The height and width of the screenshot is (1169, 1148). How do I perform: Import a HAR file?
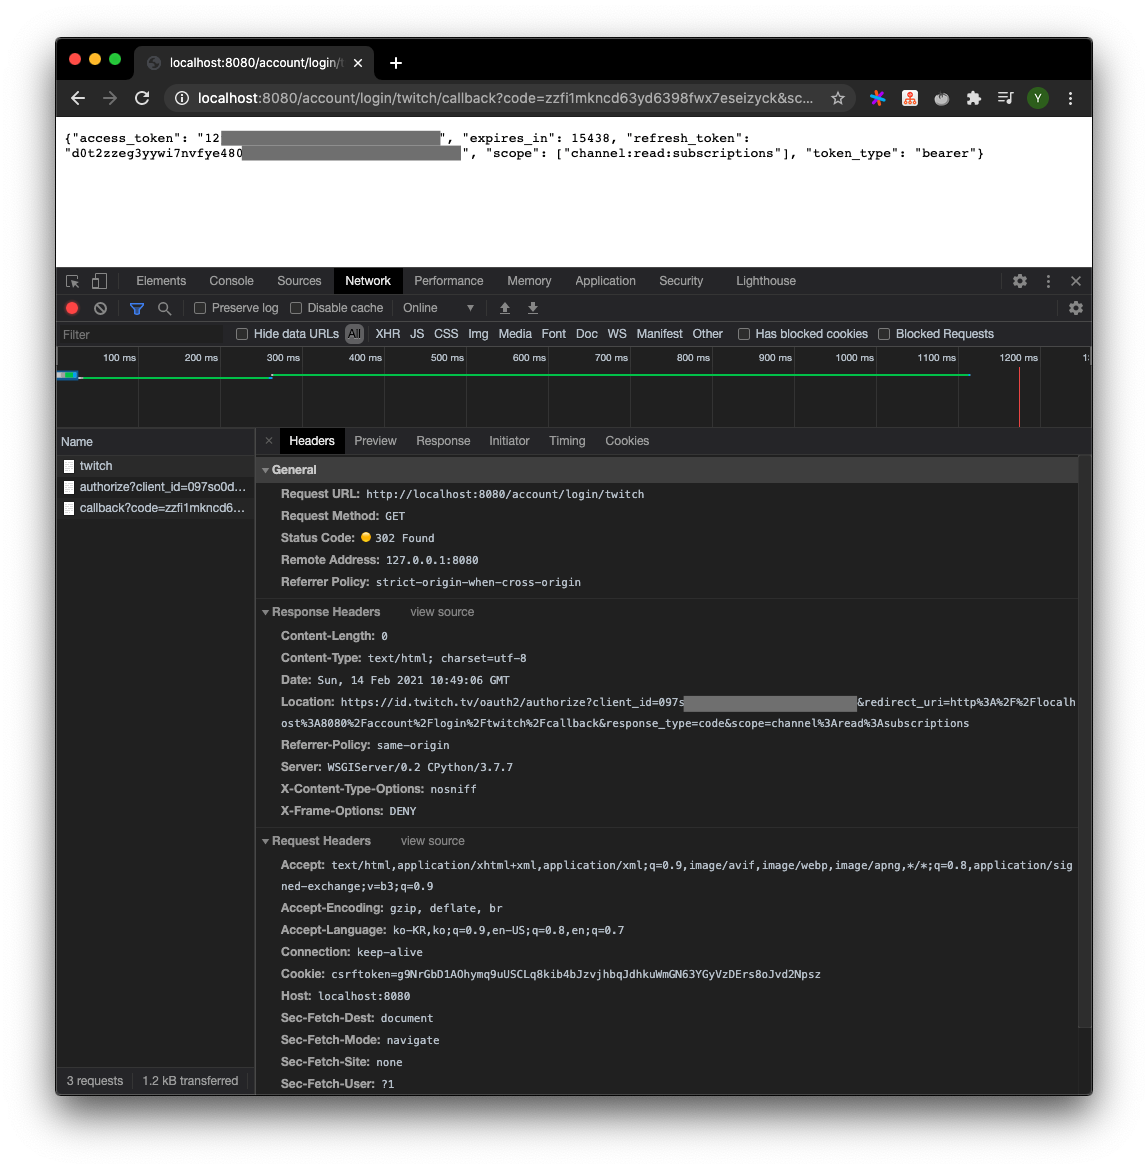(x=505, y=307)
